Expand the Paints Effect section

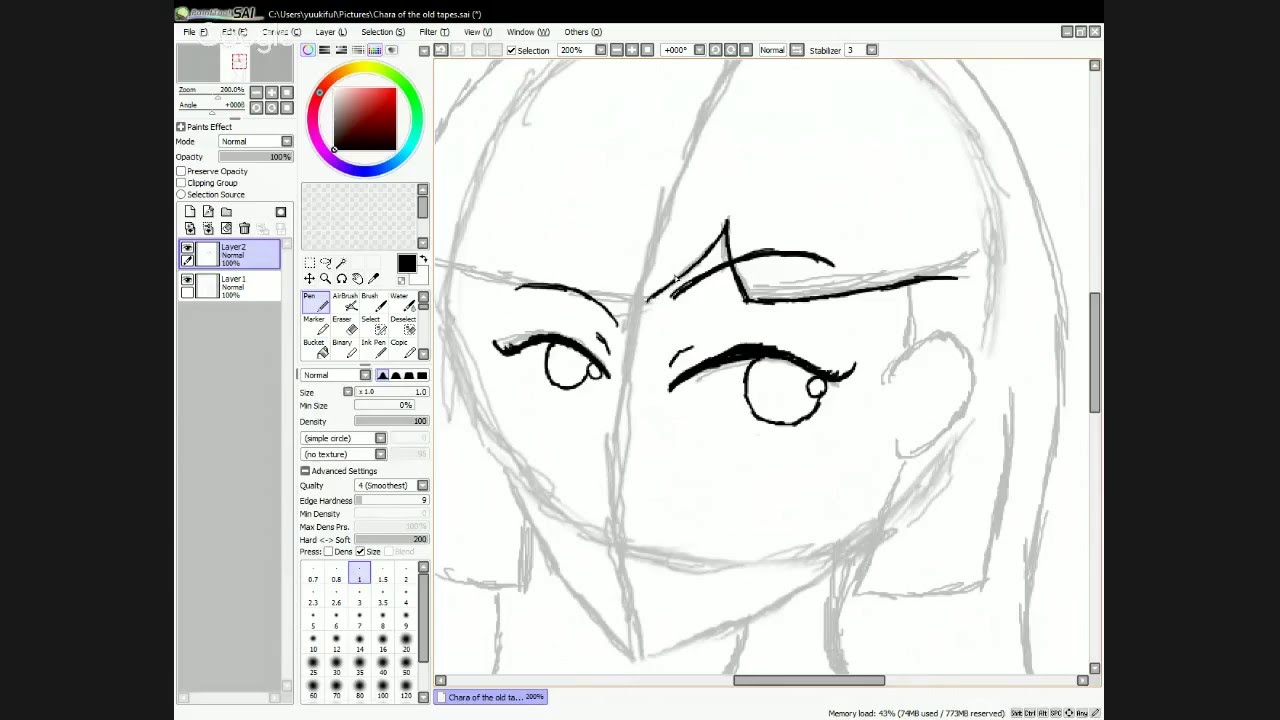pos(181,127)
